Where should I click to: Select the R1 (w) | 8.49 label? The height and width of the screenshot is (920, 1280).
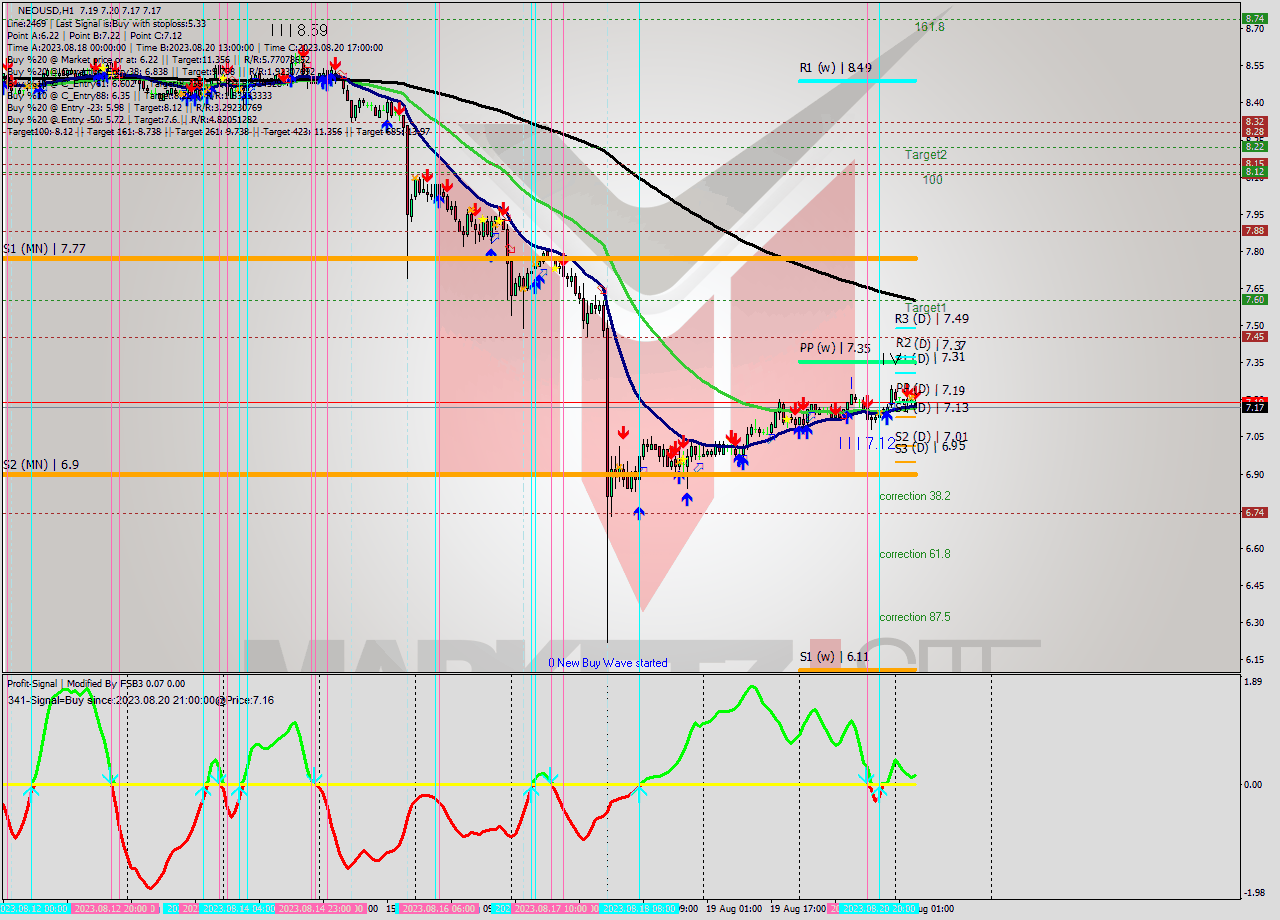[x=835, y=68]
